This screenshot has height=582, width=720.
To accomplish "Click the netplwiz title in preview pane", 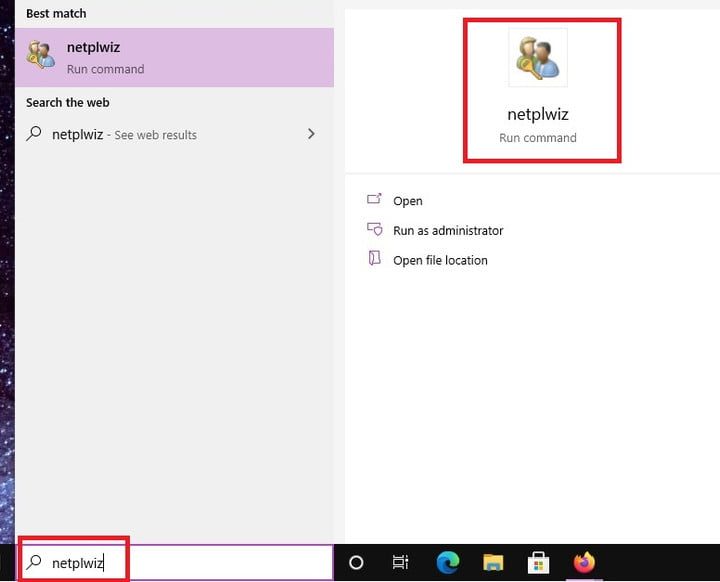I will pyautogui.click(x=538, y=114).
